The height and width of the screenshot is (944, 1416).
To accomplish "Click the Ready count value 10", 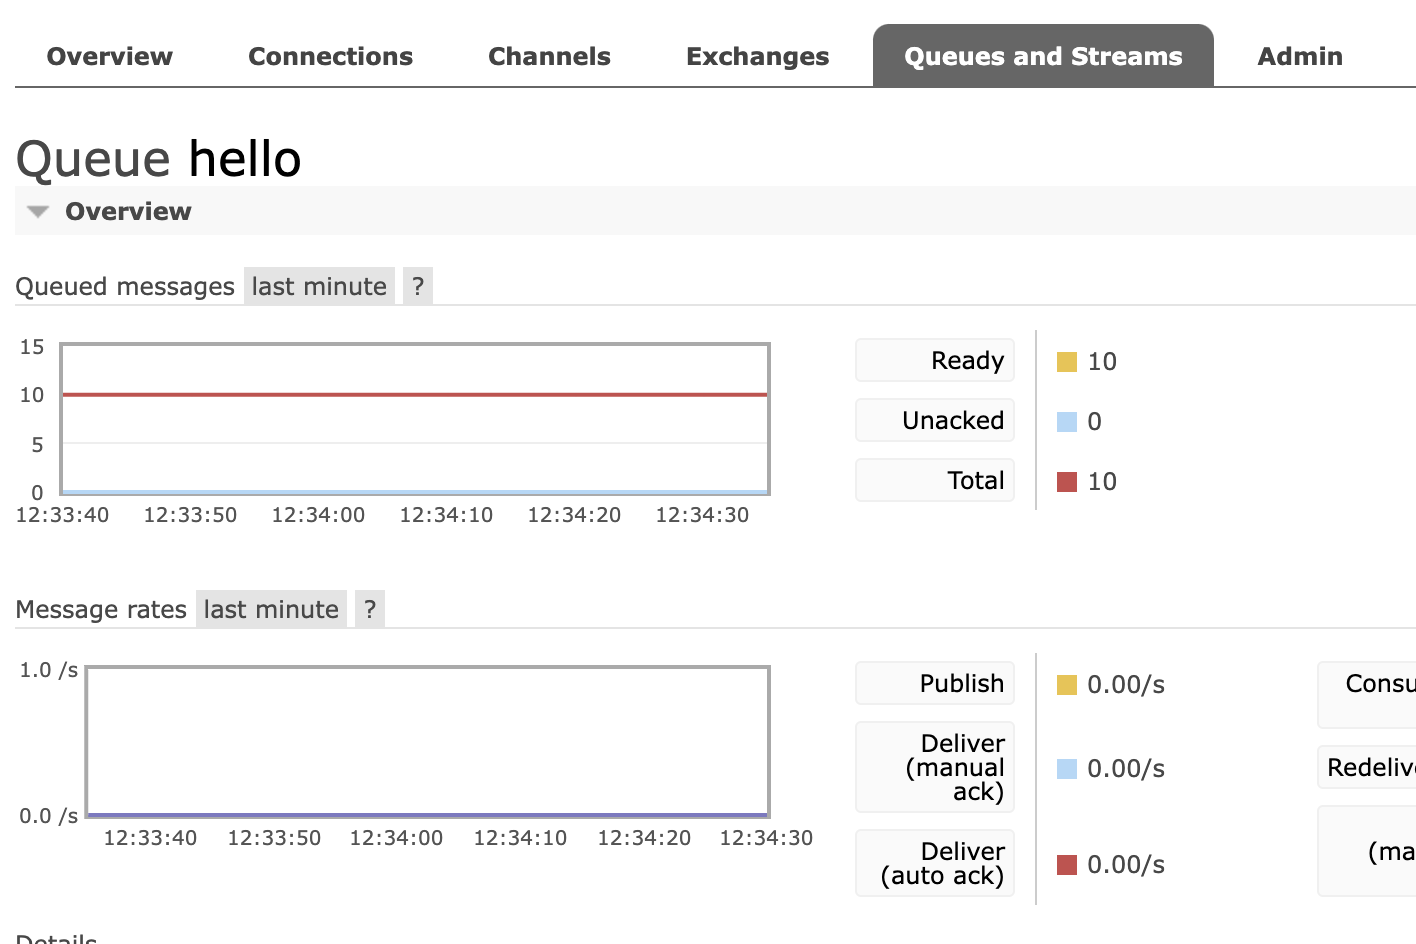I will click(x=1102, y=362).
